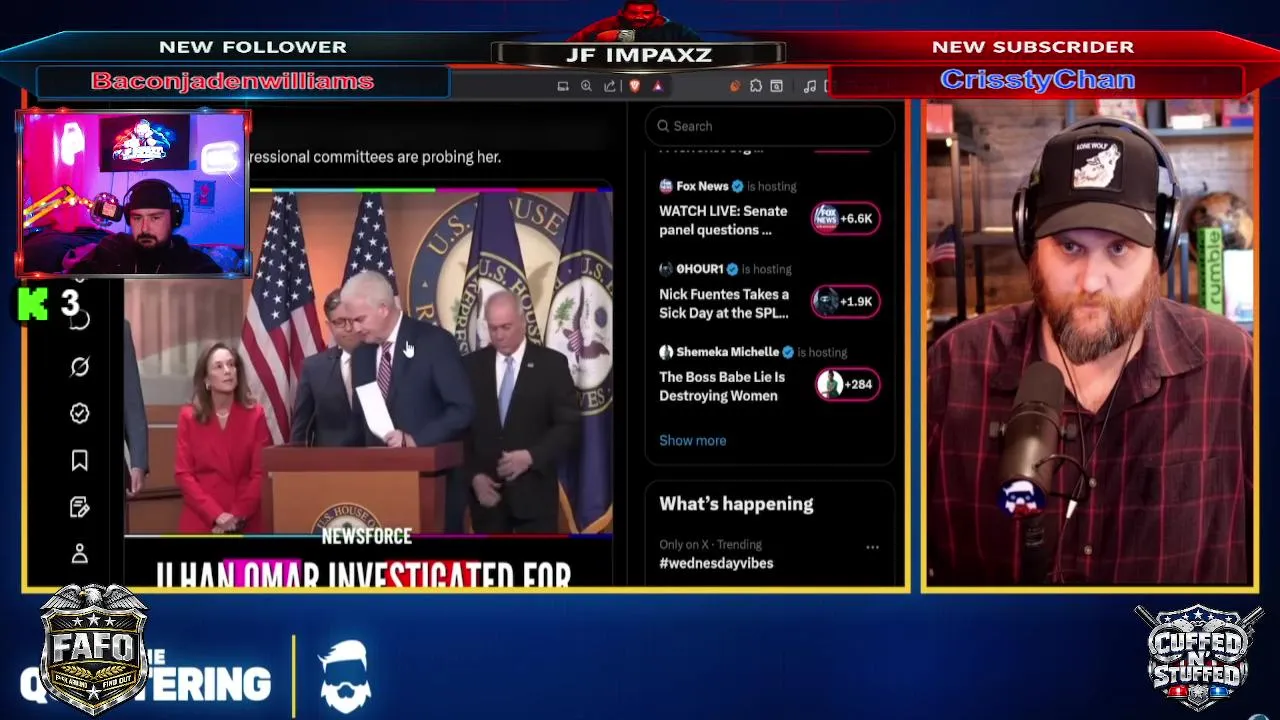The width and height of the screenshot is (1280, 720).
Task: Click the 0HOUR1 avatar icon
Action: [666, 269]
